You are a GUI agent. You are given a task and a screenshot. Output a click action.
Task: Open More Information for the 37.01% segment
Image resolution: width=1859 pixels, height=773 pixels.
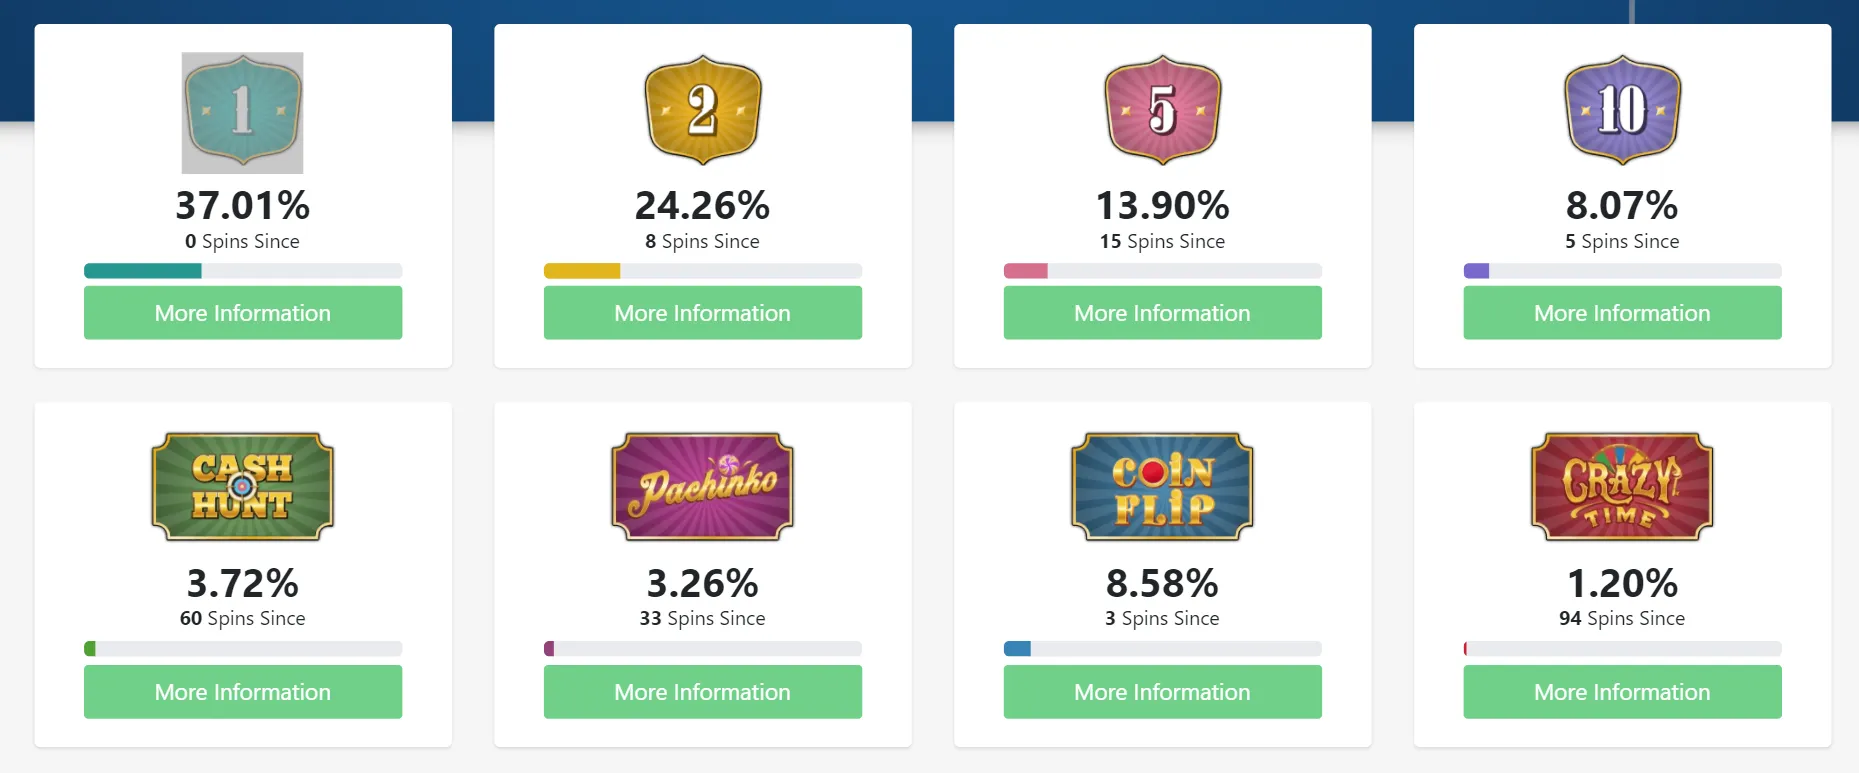(x=242, y=313)
